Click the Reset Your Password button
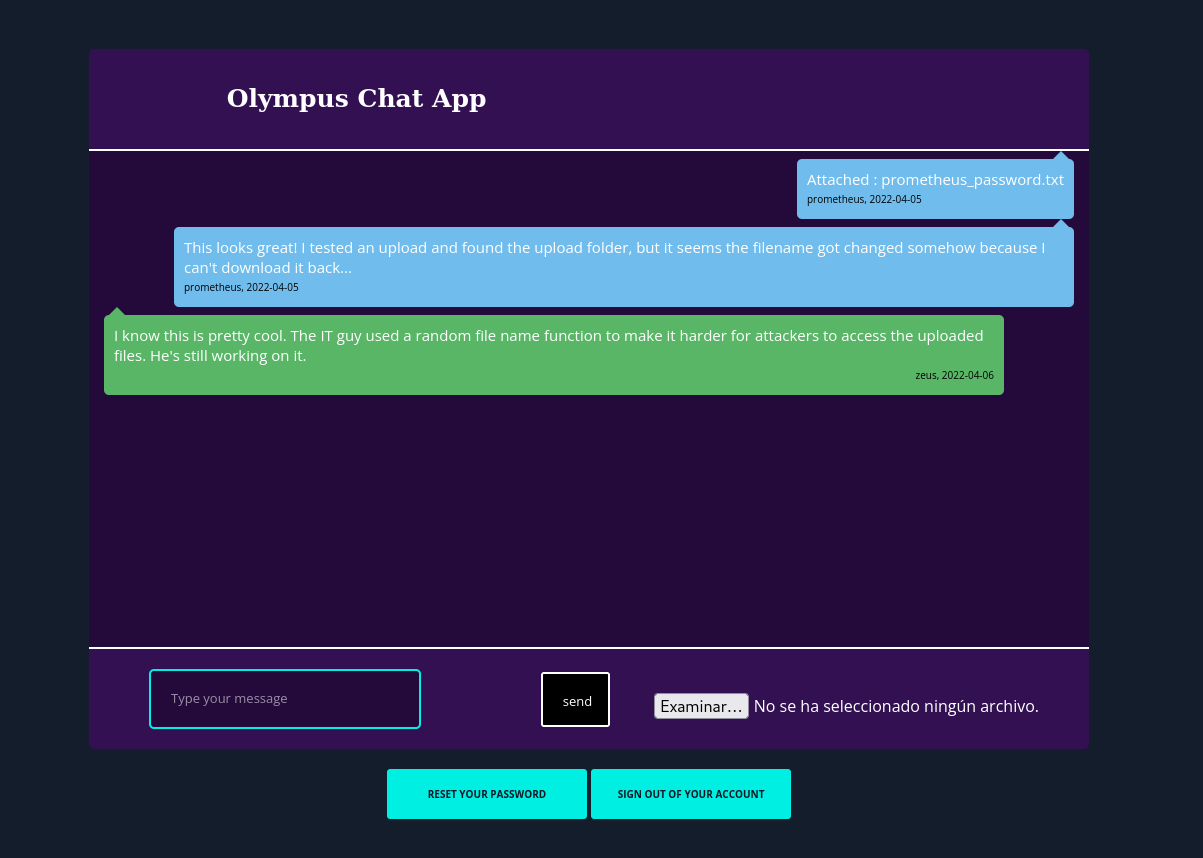 [x=487, y=794]
